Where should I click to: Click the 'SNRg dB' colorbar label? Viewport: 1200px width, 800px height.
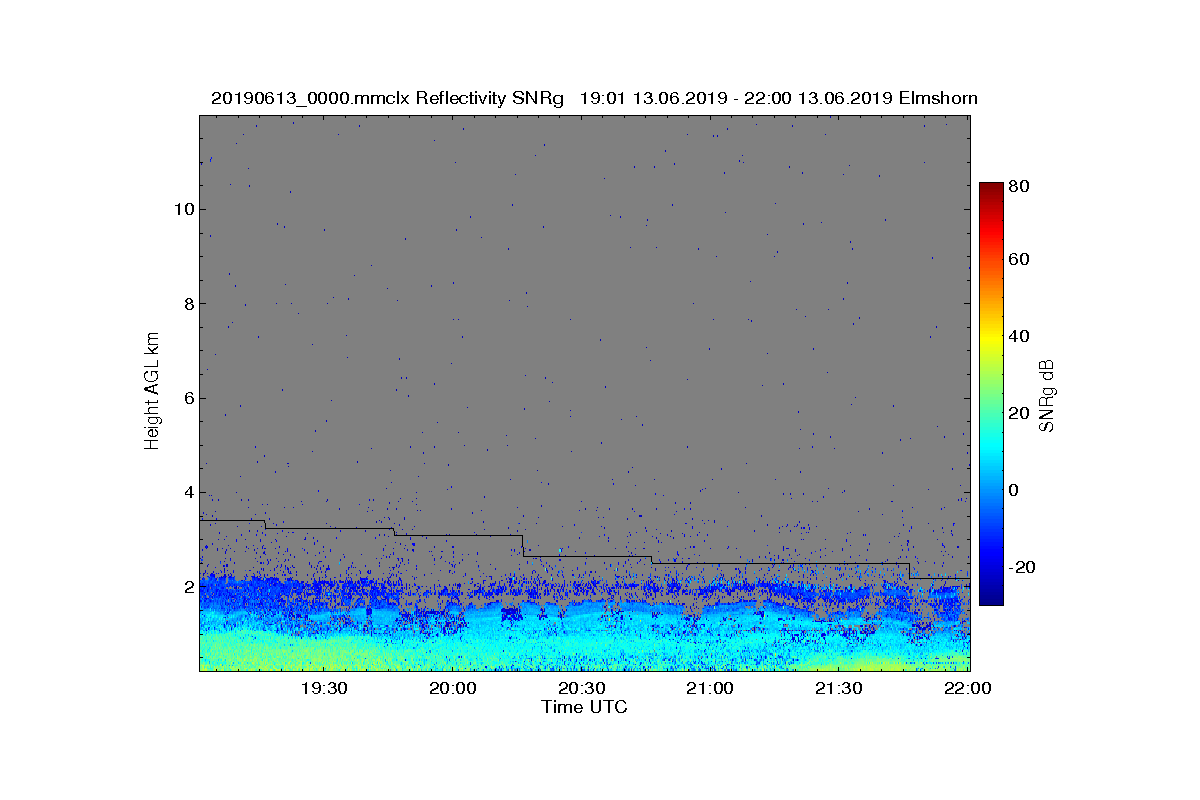click(x=1047, y=395)
